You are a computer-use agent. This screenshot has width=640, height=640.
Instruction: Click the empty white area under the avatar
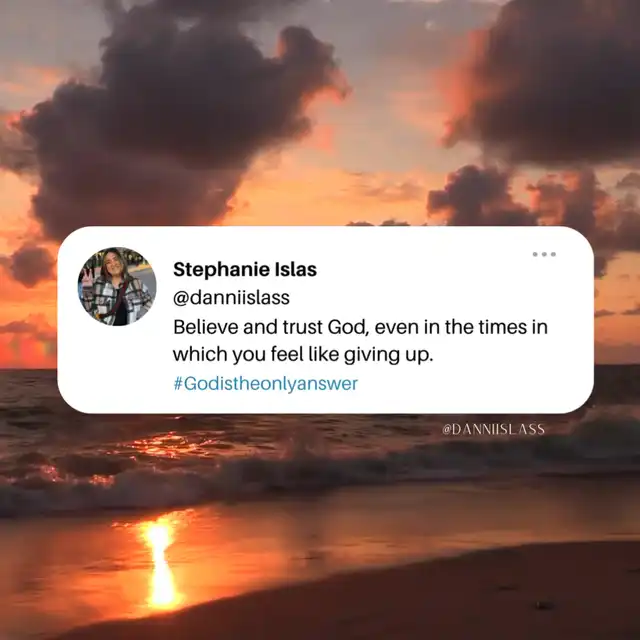pos(117,367)
